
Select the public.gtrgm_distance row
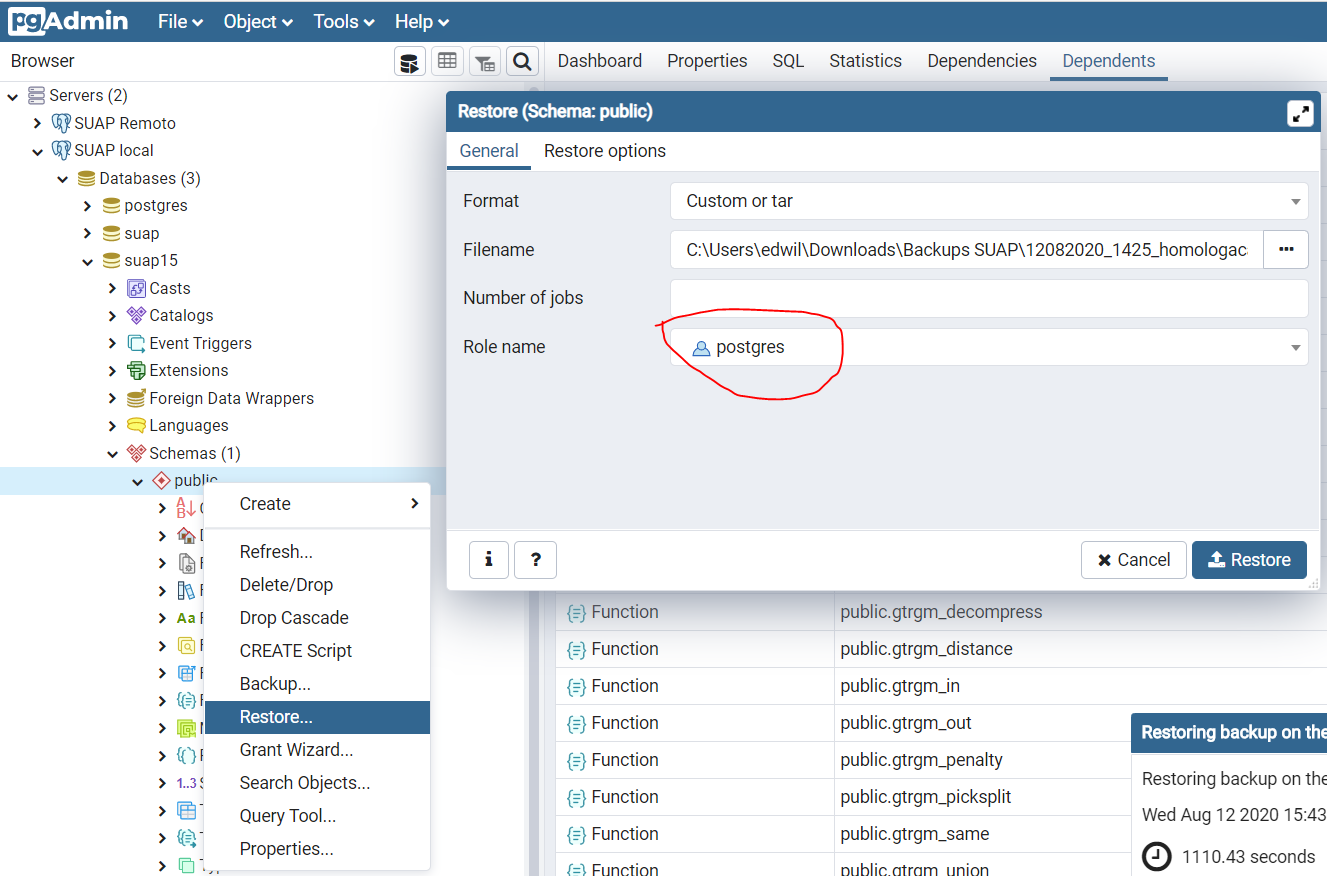[941, 649]
